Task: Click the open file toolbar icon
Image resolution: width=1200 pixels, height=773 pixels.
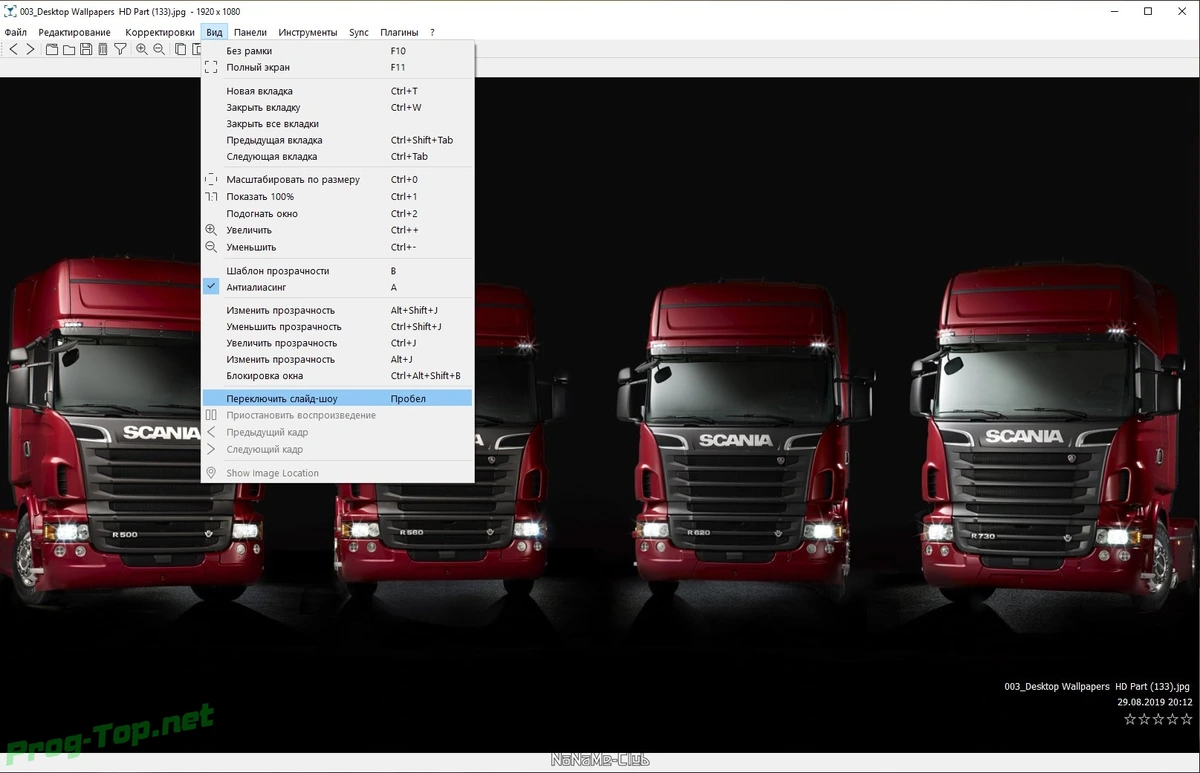Action: pyautogui.click(x=52, y=49)
